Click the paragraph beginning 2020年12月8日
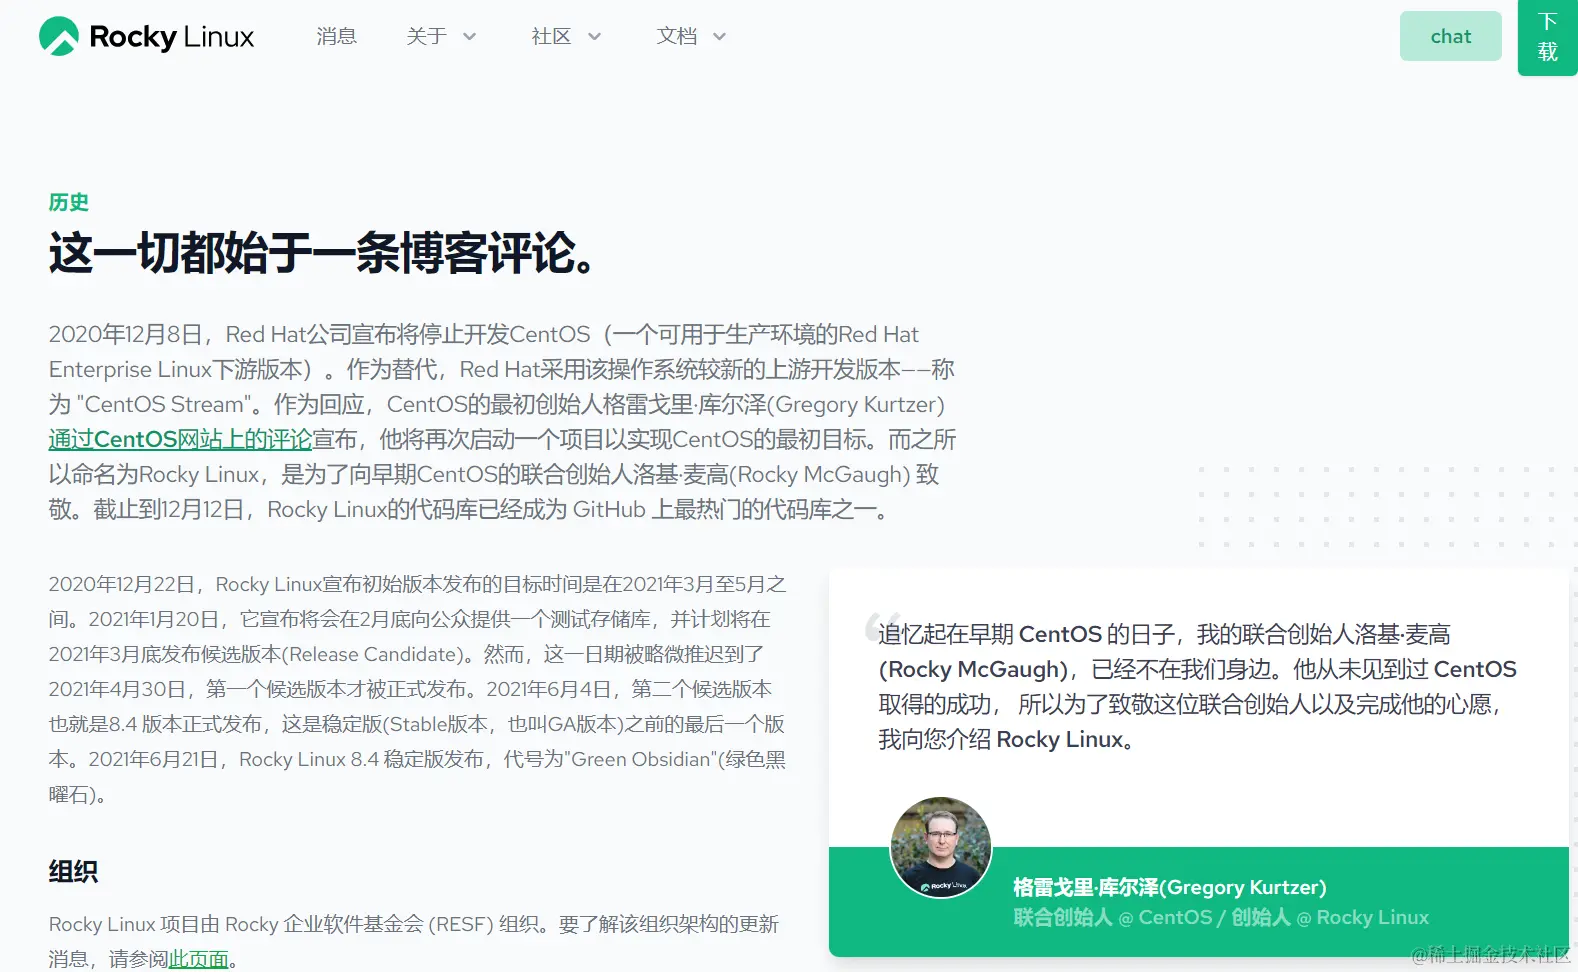Screen dimensions: 1578x972 pos(502,422)
